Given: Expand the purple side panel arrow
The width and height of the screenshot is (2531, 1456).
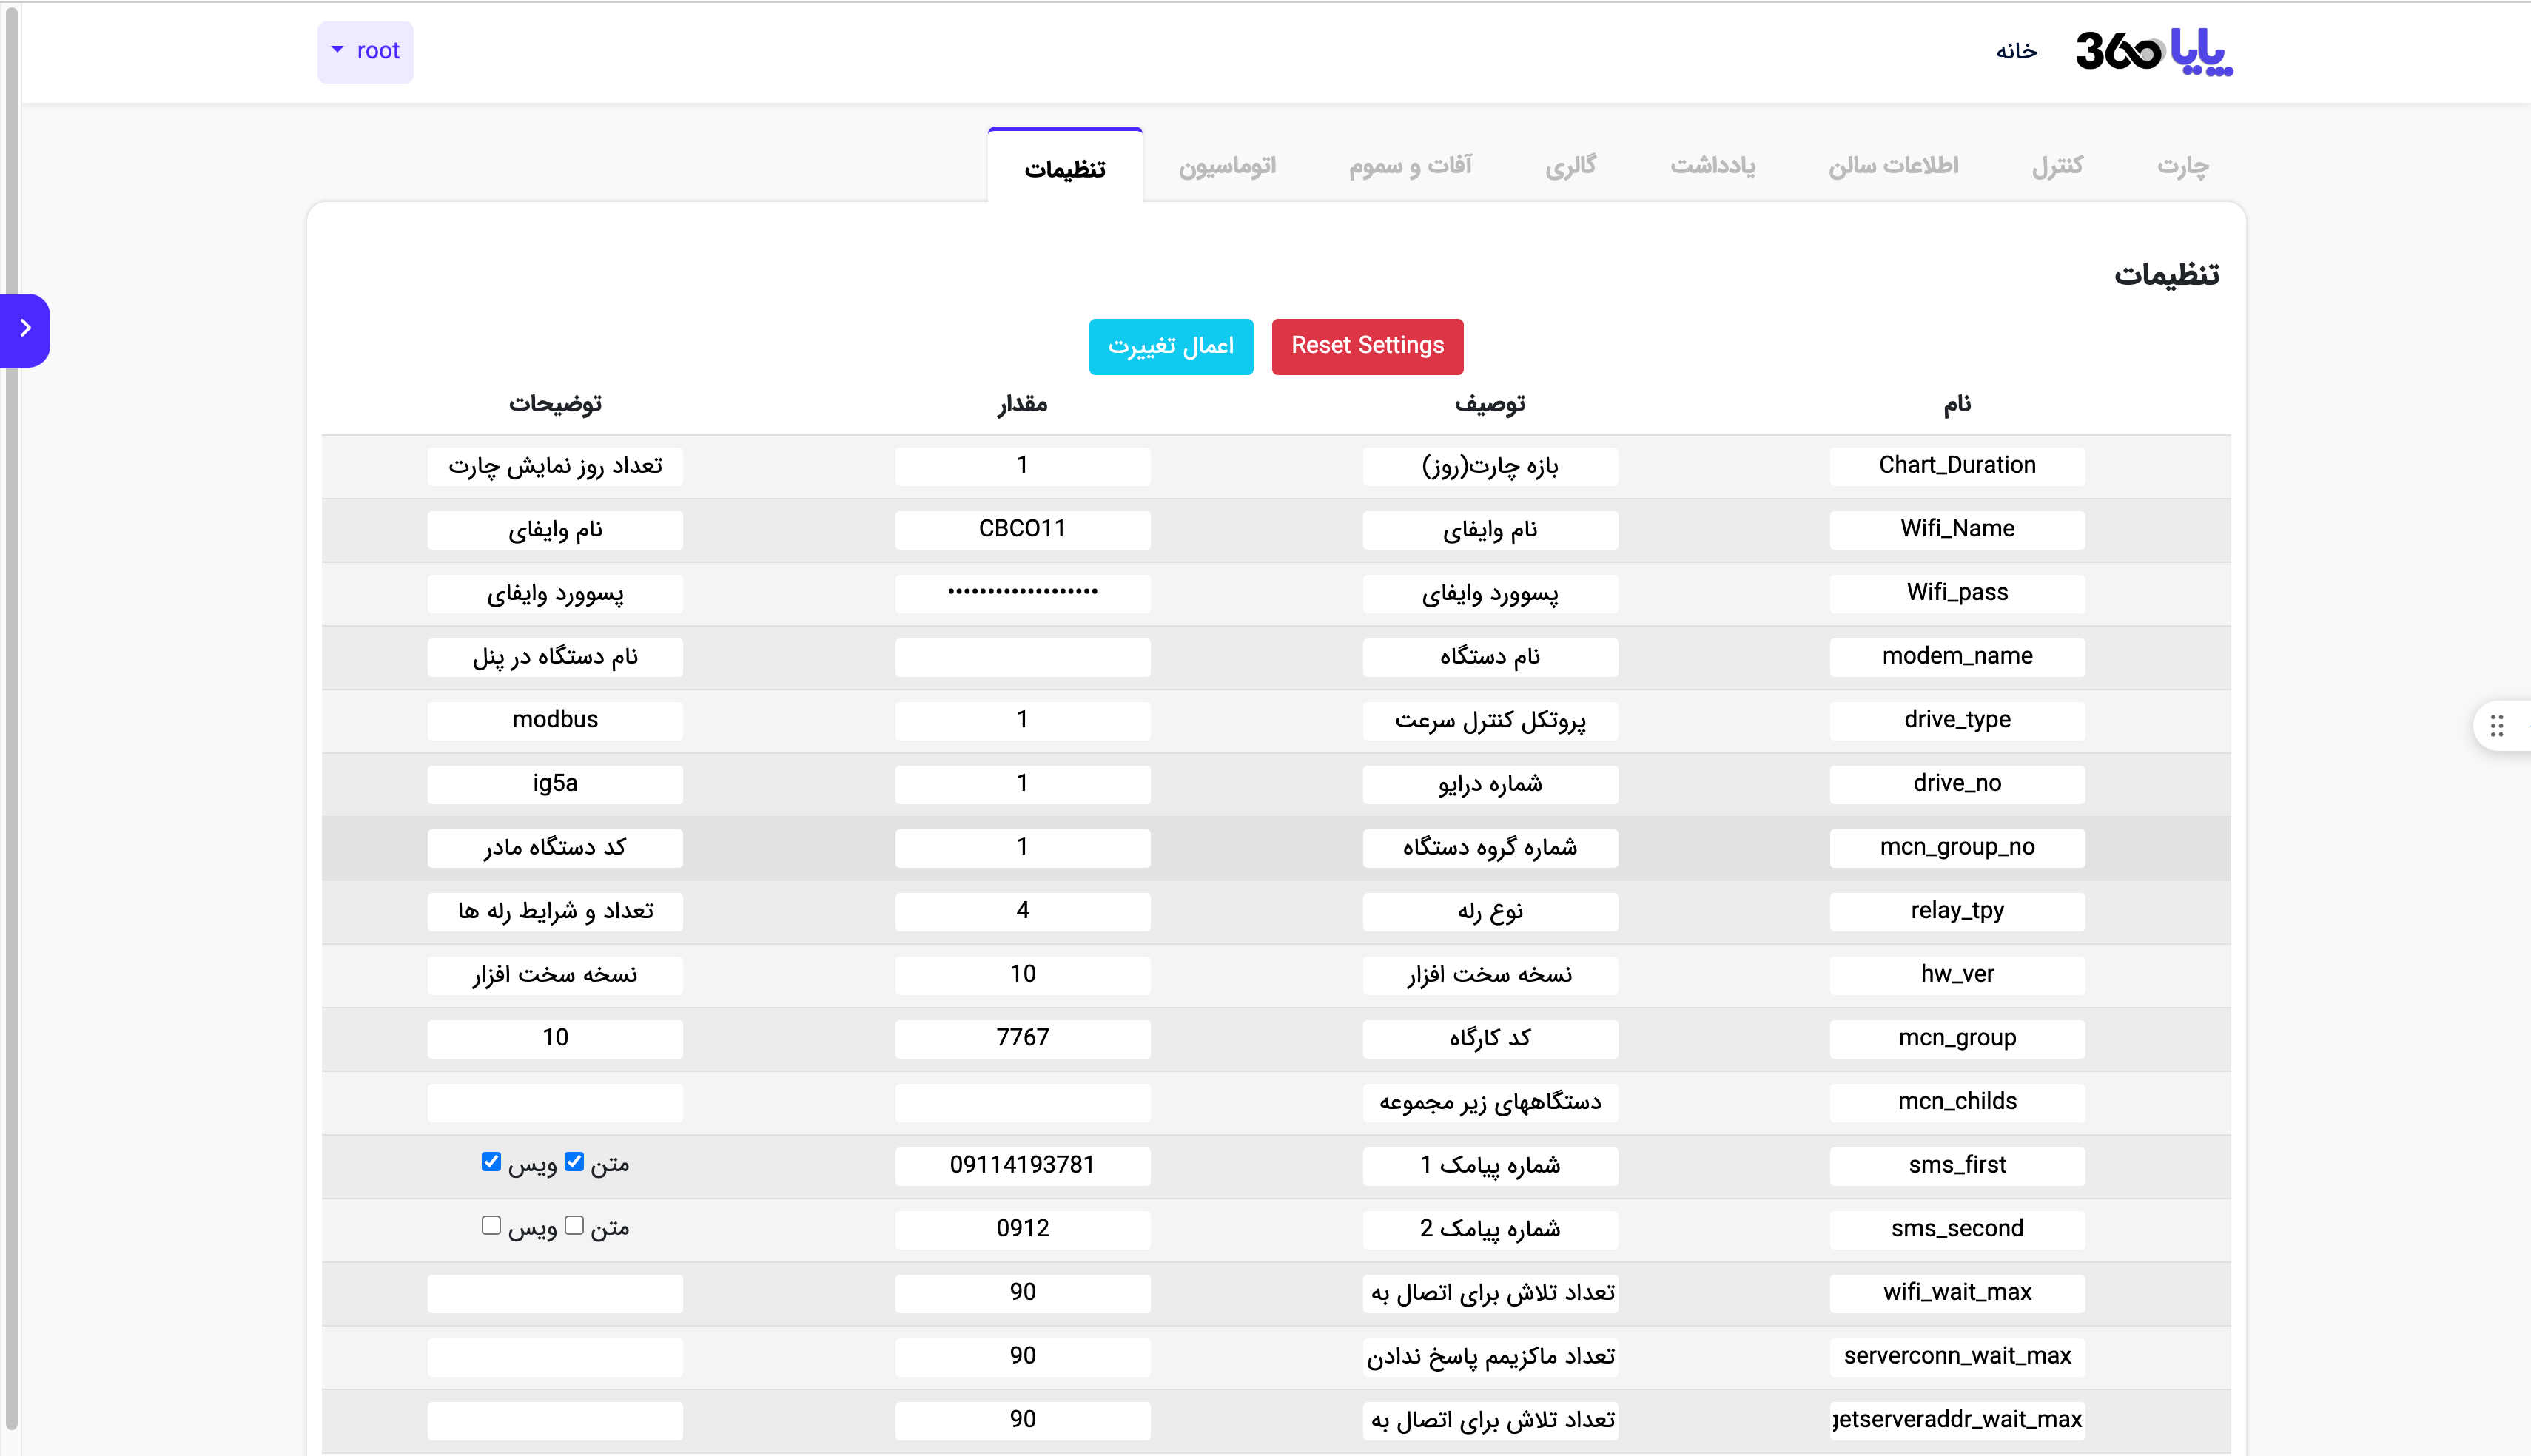Looking at the screenshot, I should [25, 329].
